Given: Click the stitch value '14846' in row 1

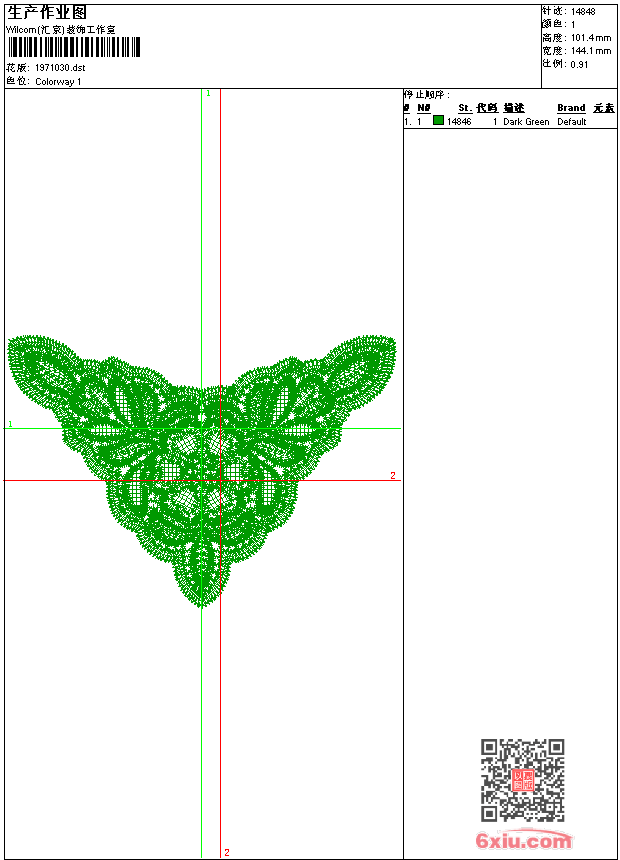Looking at the screenshot, I should point(459,122).
